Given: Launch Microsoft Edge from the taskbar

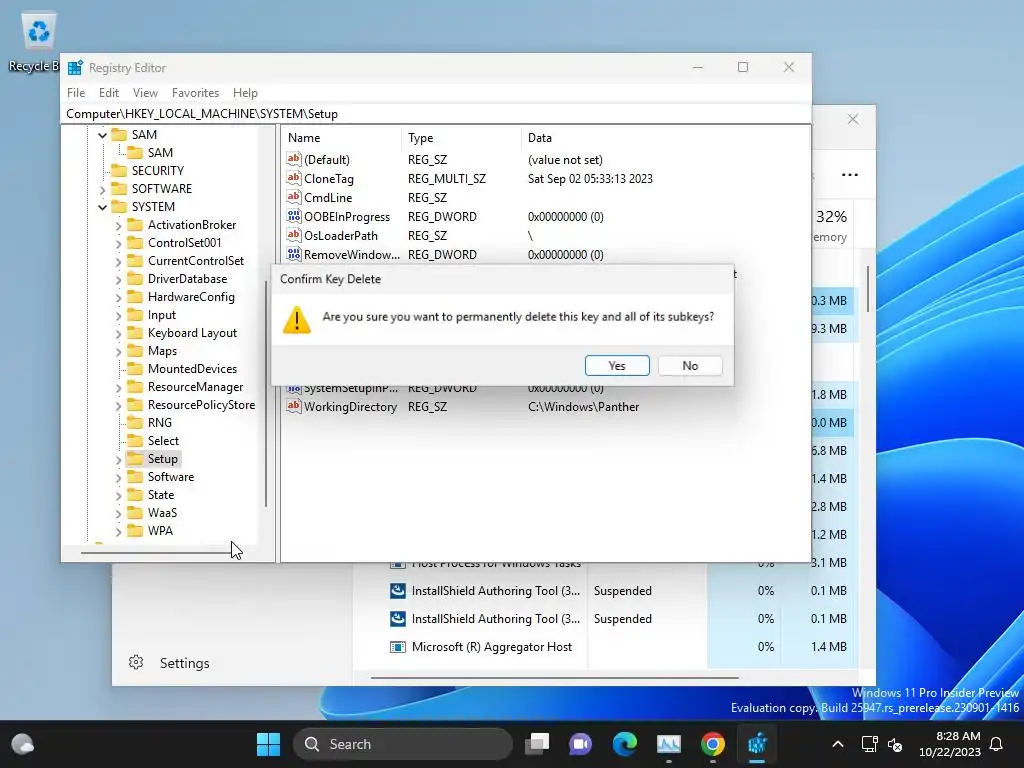Looking at the screenshot, I should 625,744.
